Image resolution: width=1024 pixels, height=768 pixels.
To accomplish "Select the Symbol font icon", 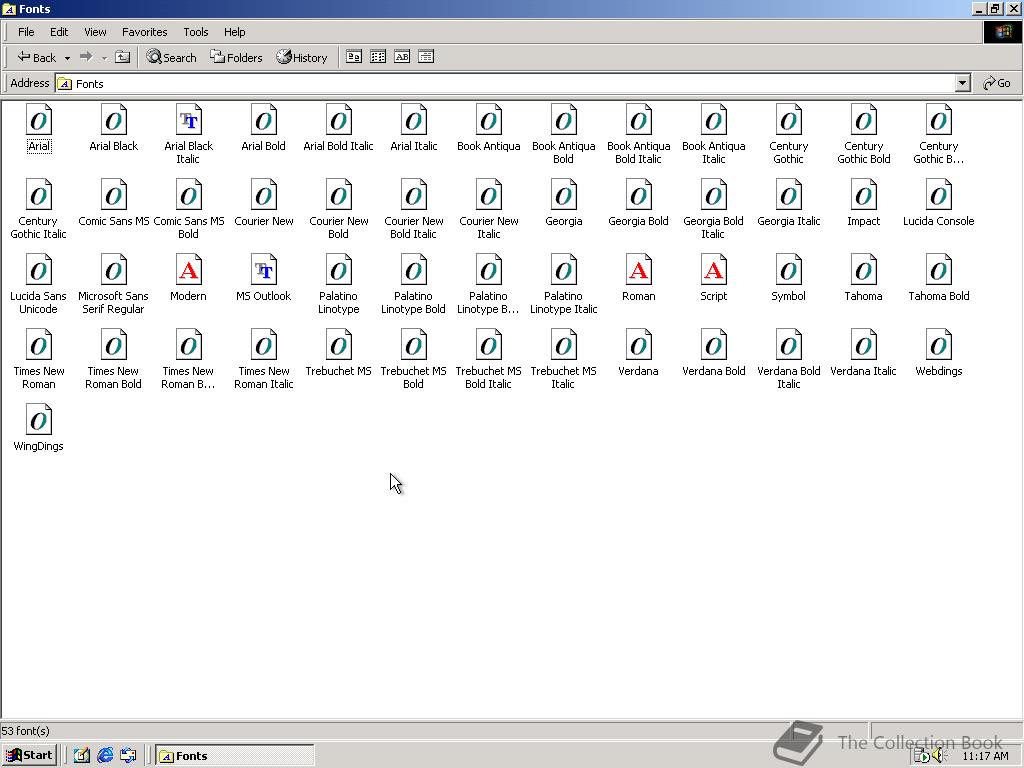I will coord(788,278).
